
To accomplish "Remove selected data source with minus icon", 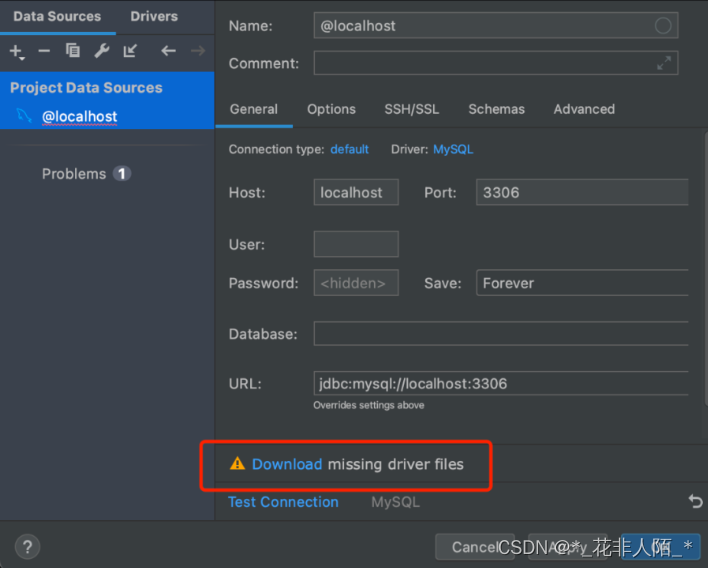I will click(44, 51).
